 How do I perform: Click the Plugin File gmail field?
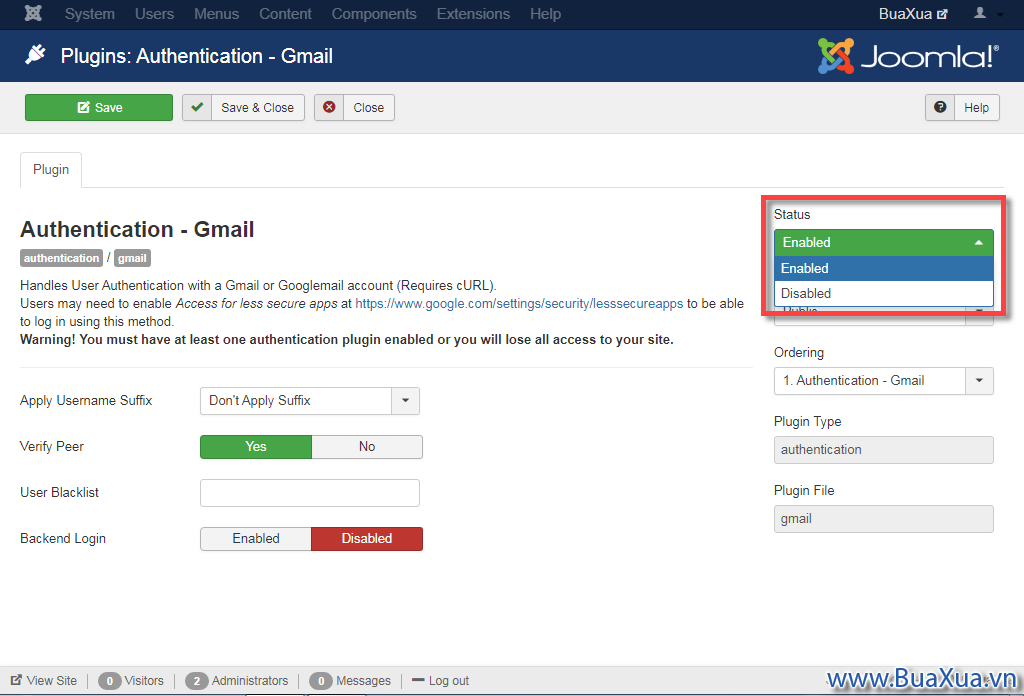[x=884, y=519]
